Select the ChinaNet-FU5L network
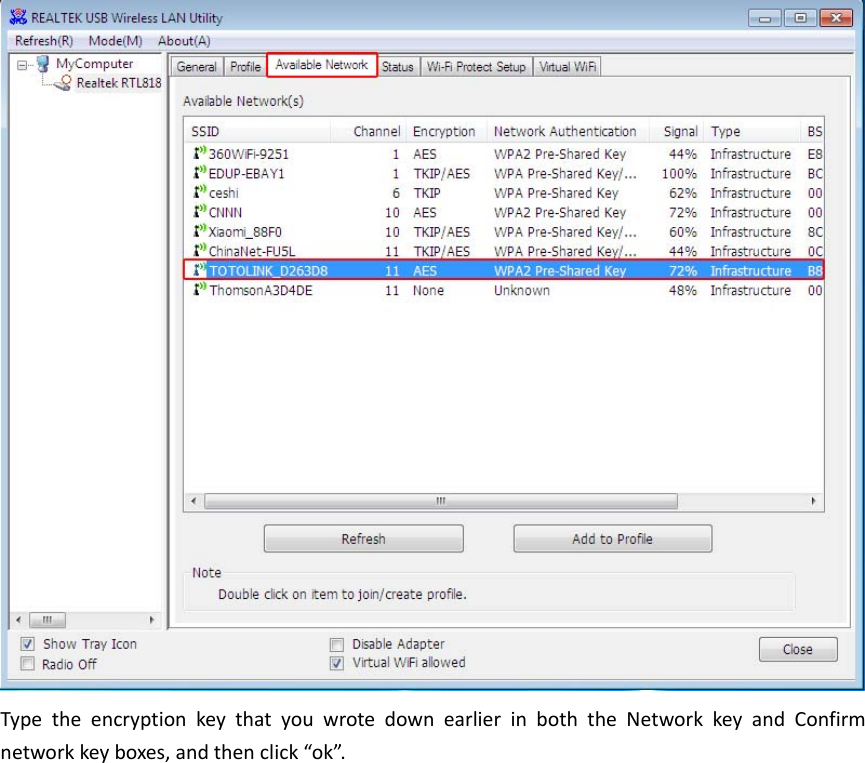Screen dimensions: 865x763 click(x=504, y=251)
